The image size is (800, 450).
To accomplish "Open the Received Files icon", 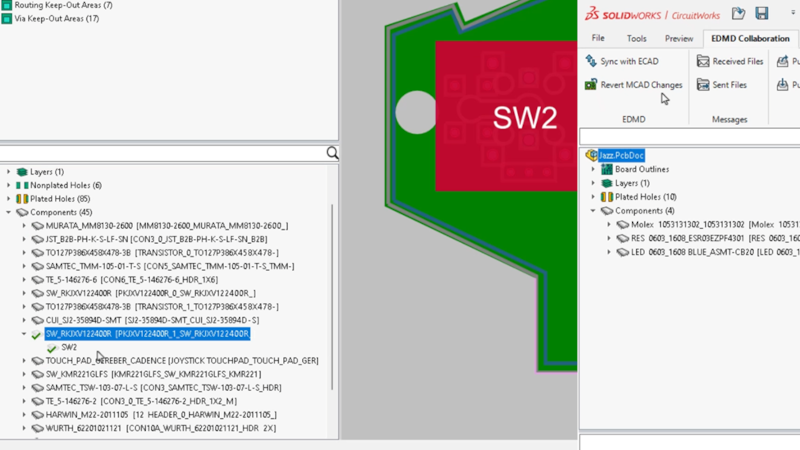I will pos(703,61).
